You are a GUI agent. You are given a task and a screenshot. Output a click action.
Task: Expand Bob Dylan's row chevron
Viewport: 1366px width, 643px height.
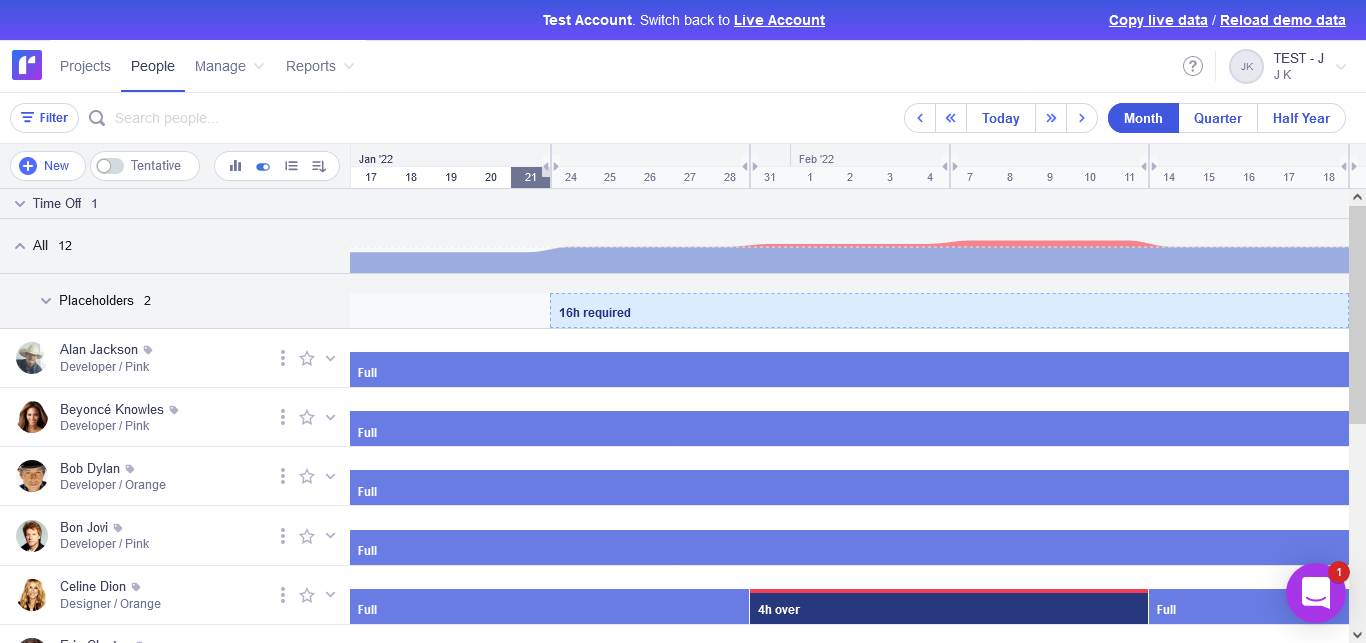[x=330, y=476]
